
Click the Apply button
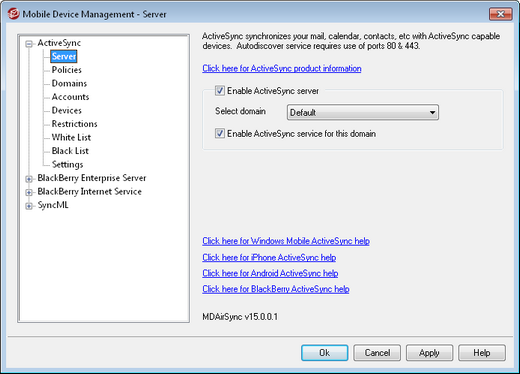pyautogui.click(x=429, y=353)
